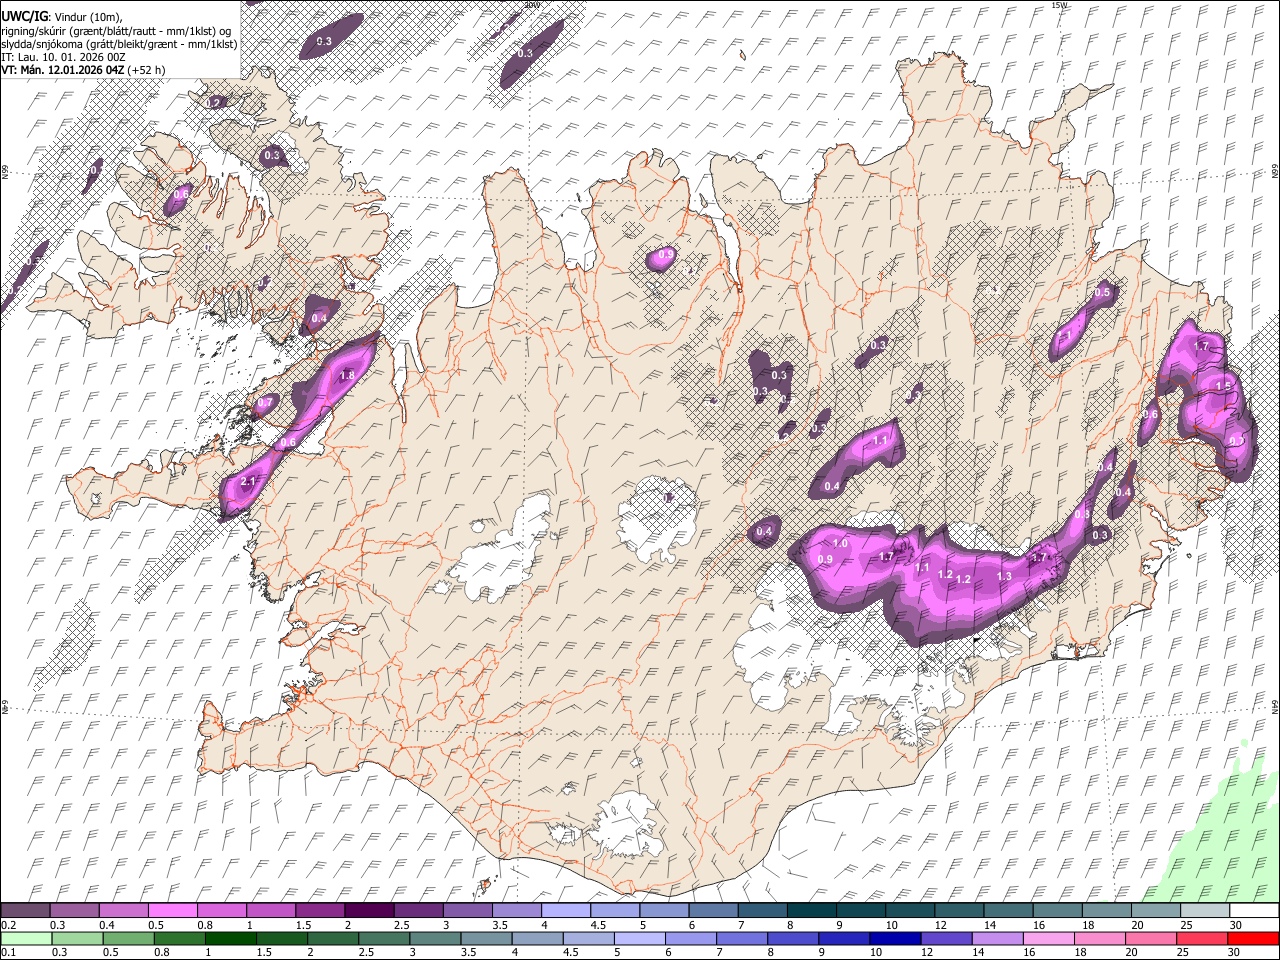Click the dark teal swatch between 8 and 9
This screenshot has height=960, width=1280.
click(x=812, y=910)
